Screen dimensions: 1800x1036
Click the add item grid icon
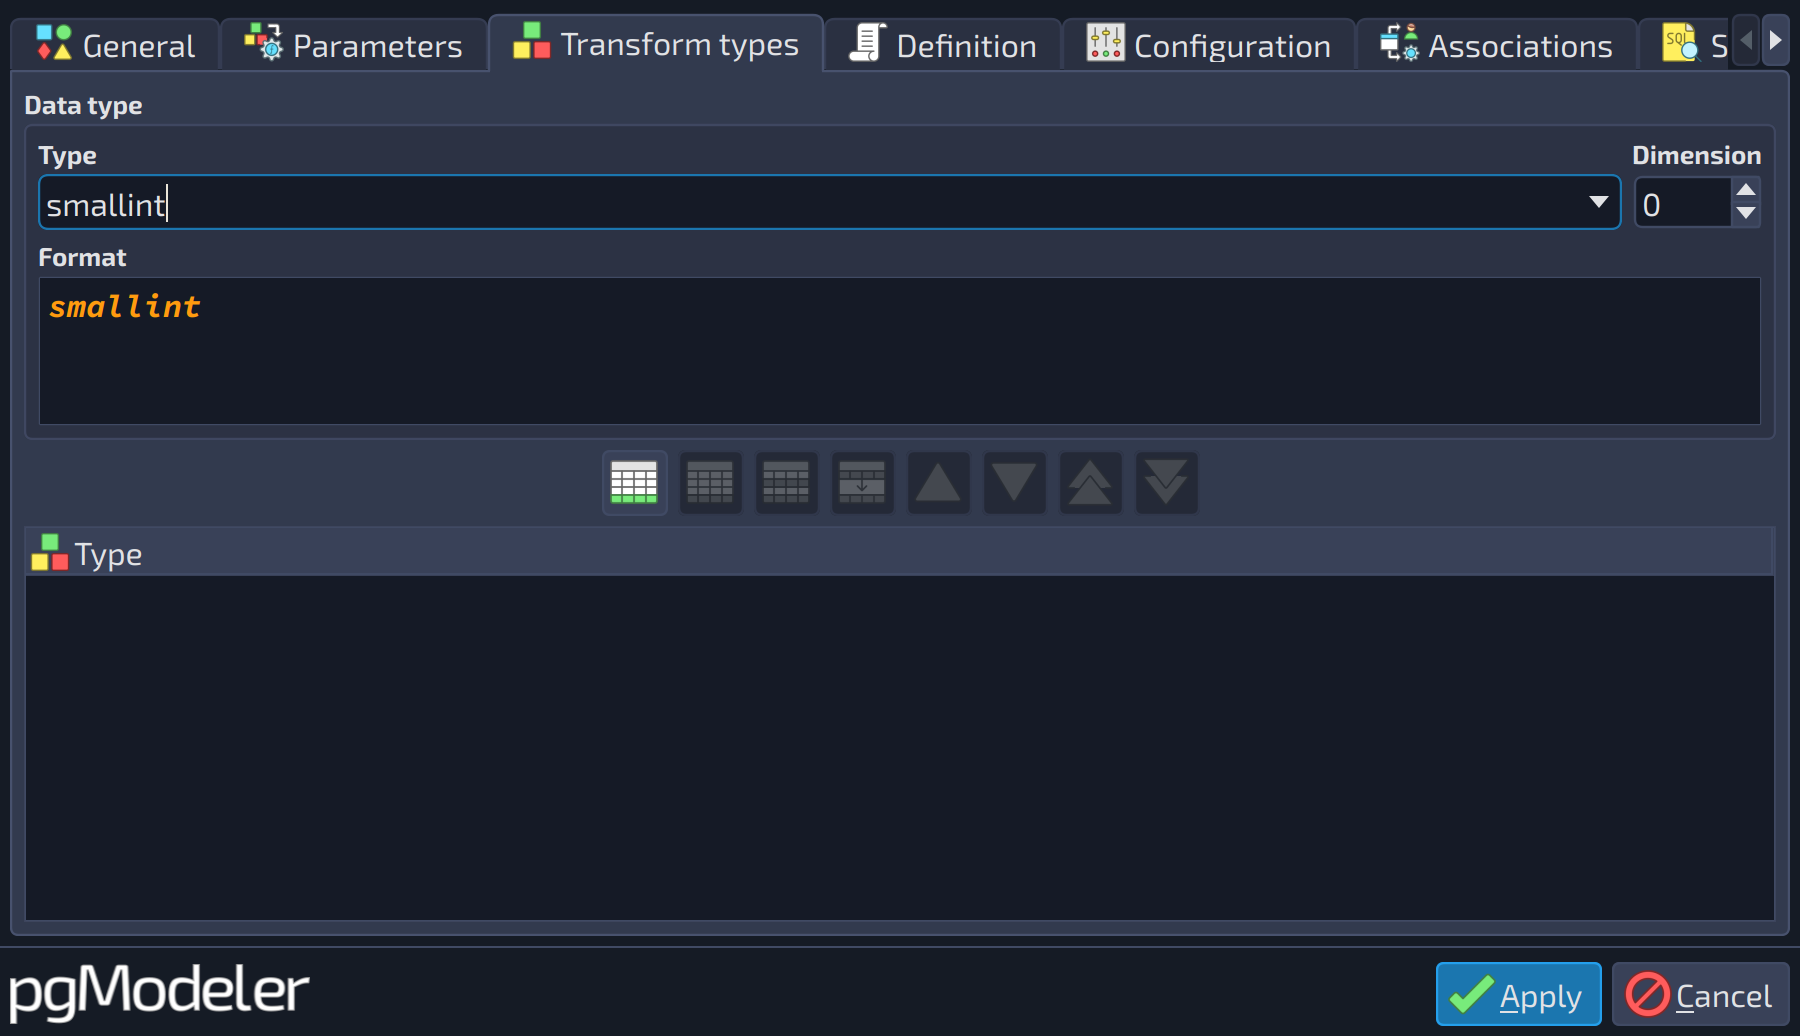[x=634, y=483]
